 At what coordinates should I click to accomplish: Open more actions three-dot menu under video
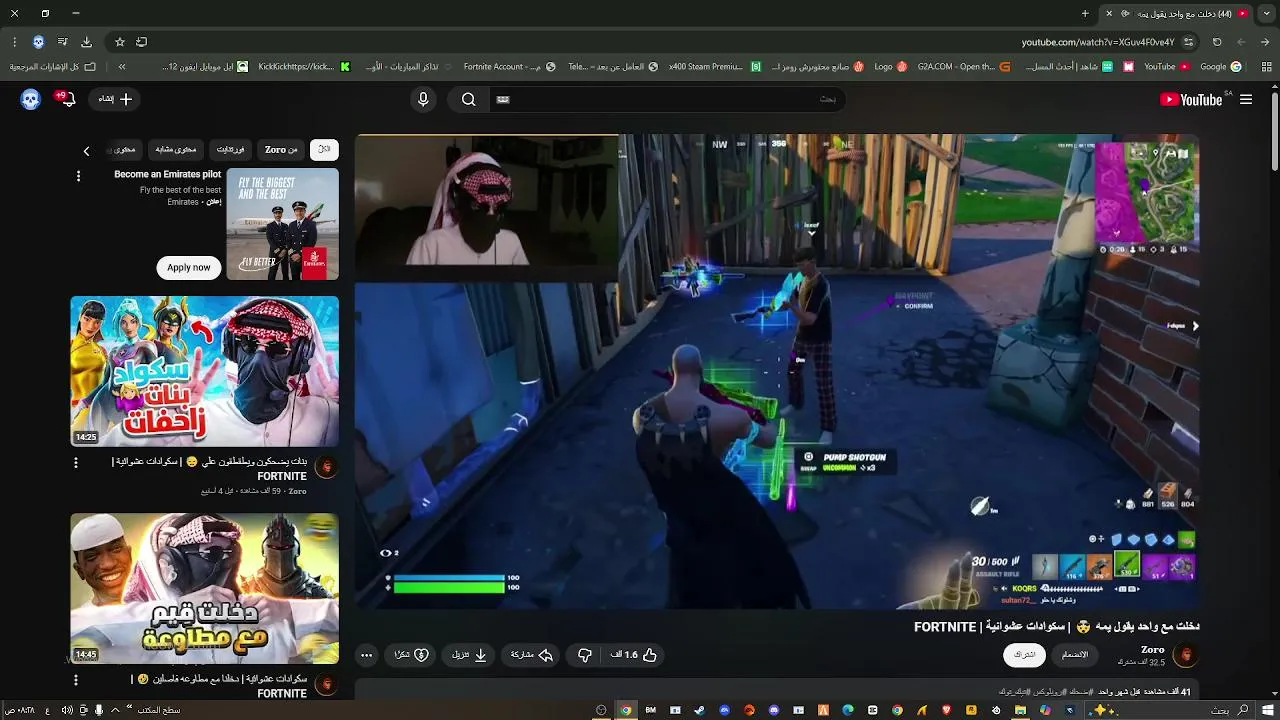[366, 655]
